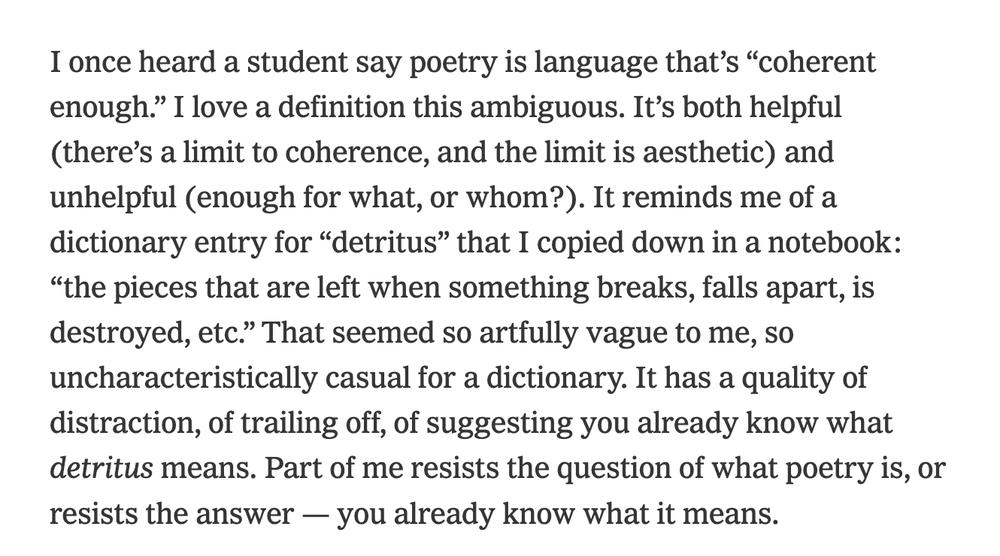
Task: Click the quoted phrase "coherent
Action: click(815, 62)
